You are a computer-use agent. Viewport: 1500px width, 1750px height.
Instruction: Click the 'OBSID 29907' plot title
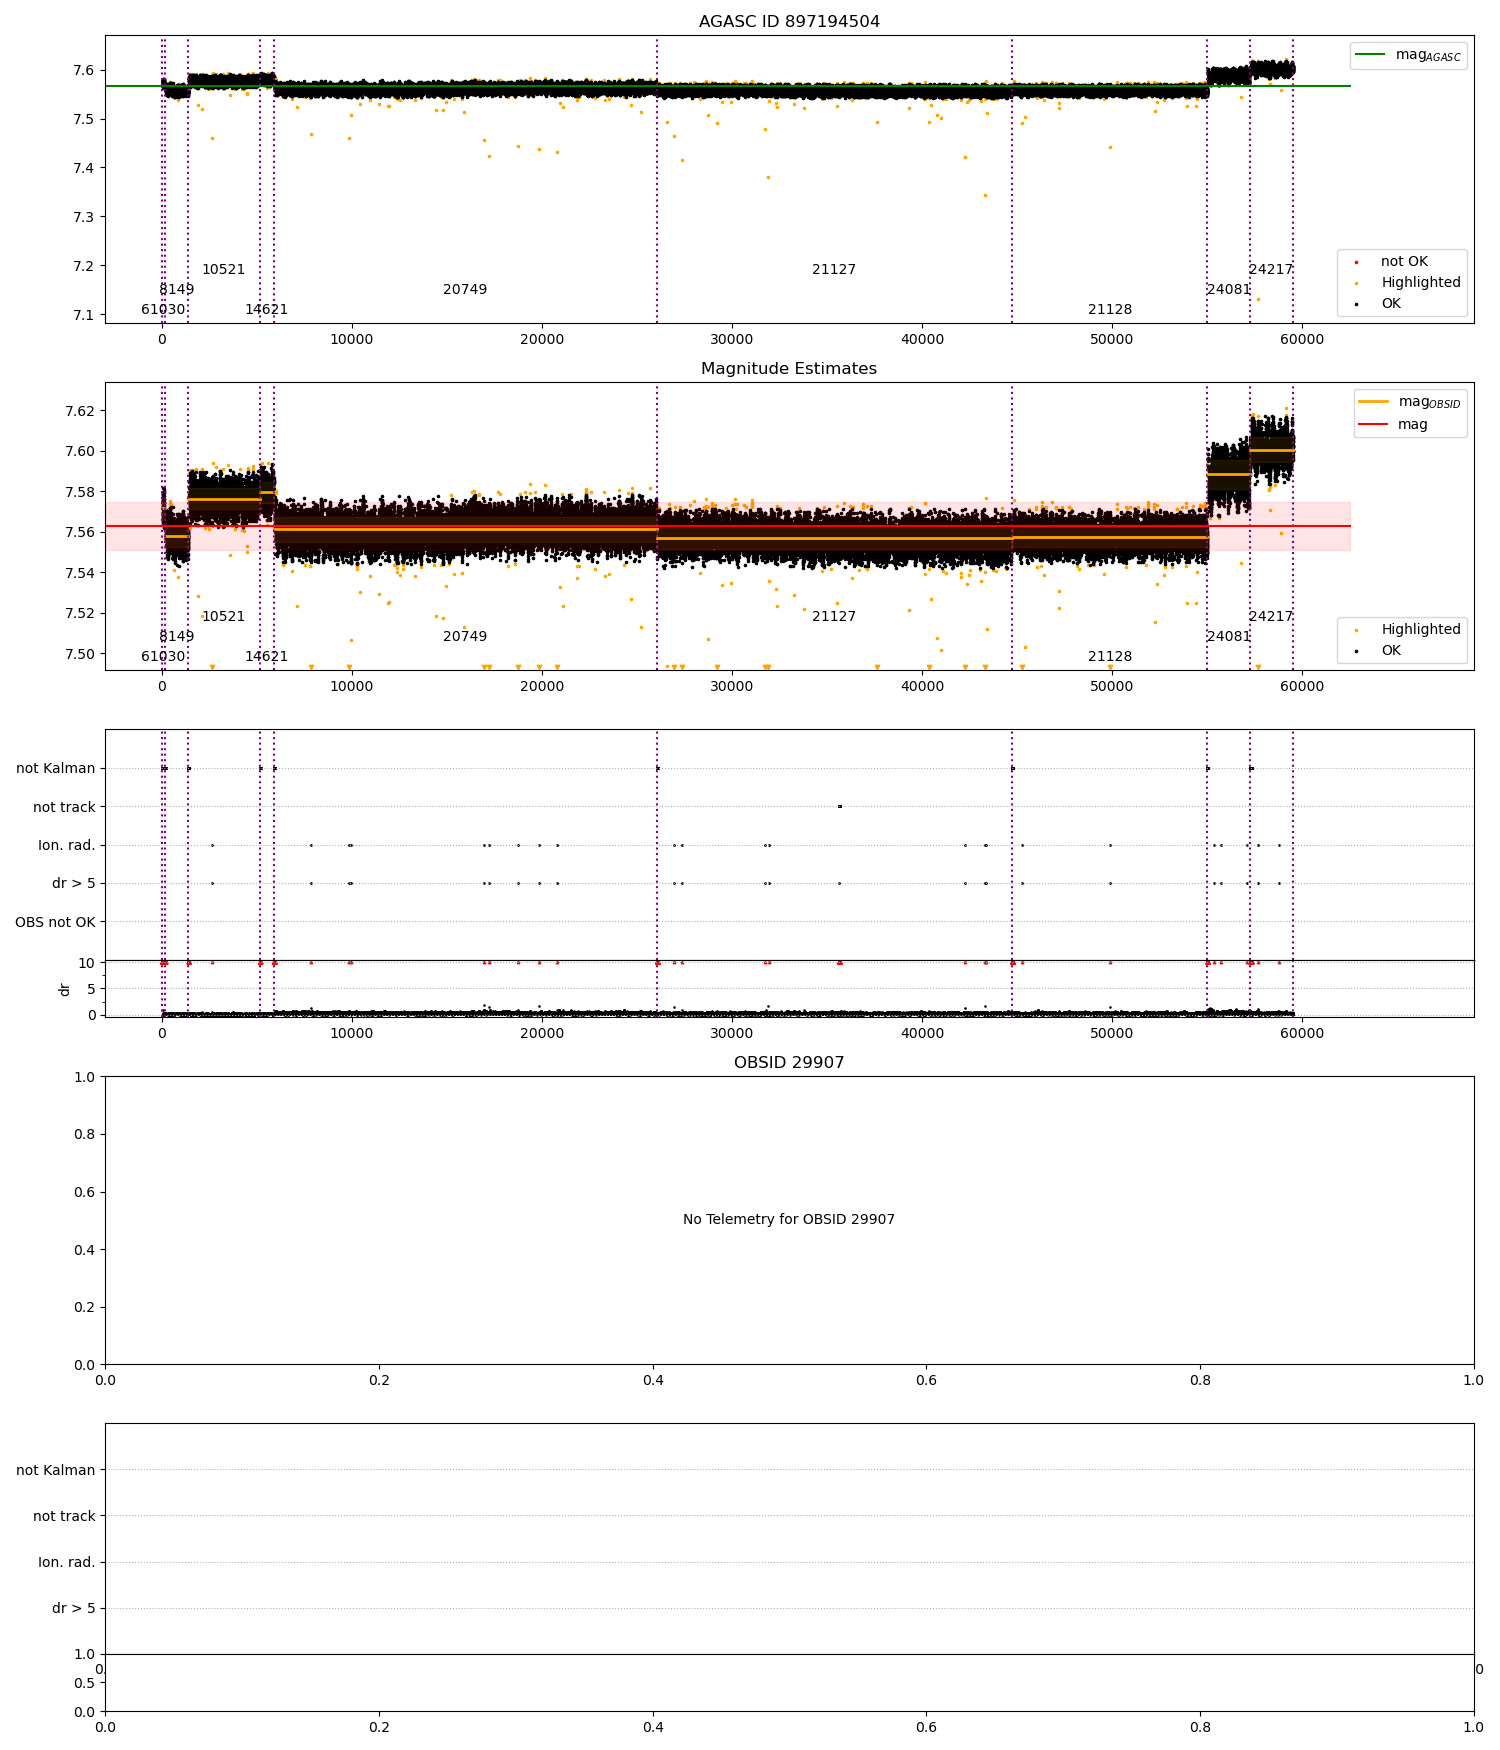click(789, 1063)
